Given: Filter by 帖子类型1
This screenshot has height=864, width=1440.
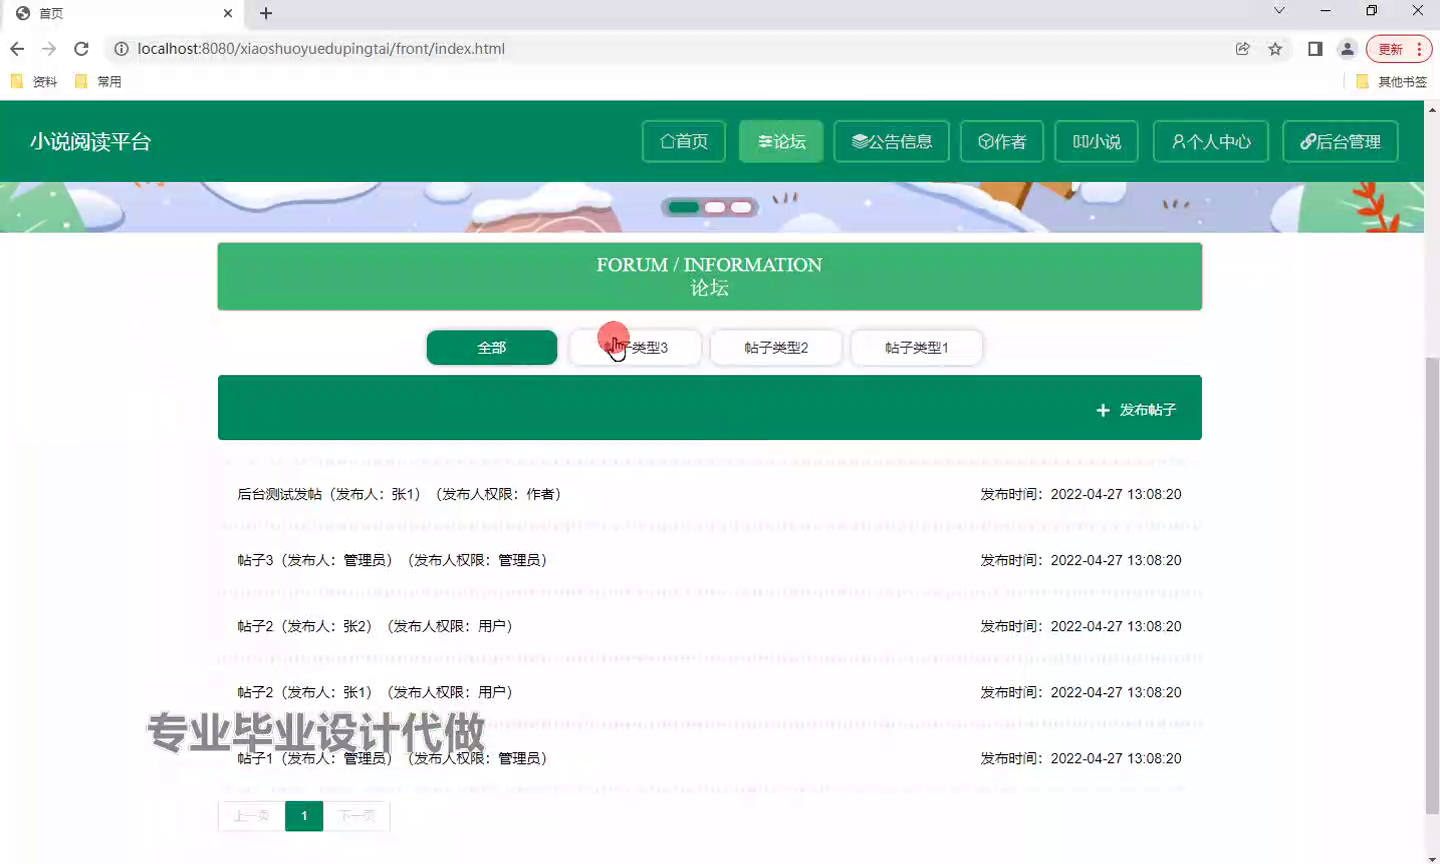Looking at the screenshot, I should [x=917, y=347].
